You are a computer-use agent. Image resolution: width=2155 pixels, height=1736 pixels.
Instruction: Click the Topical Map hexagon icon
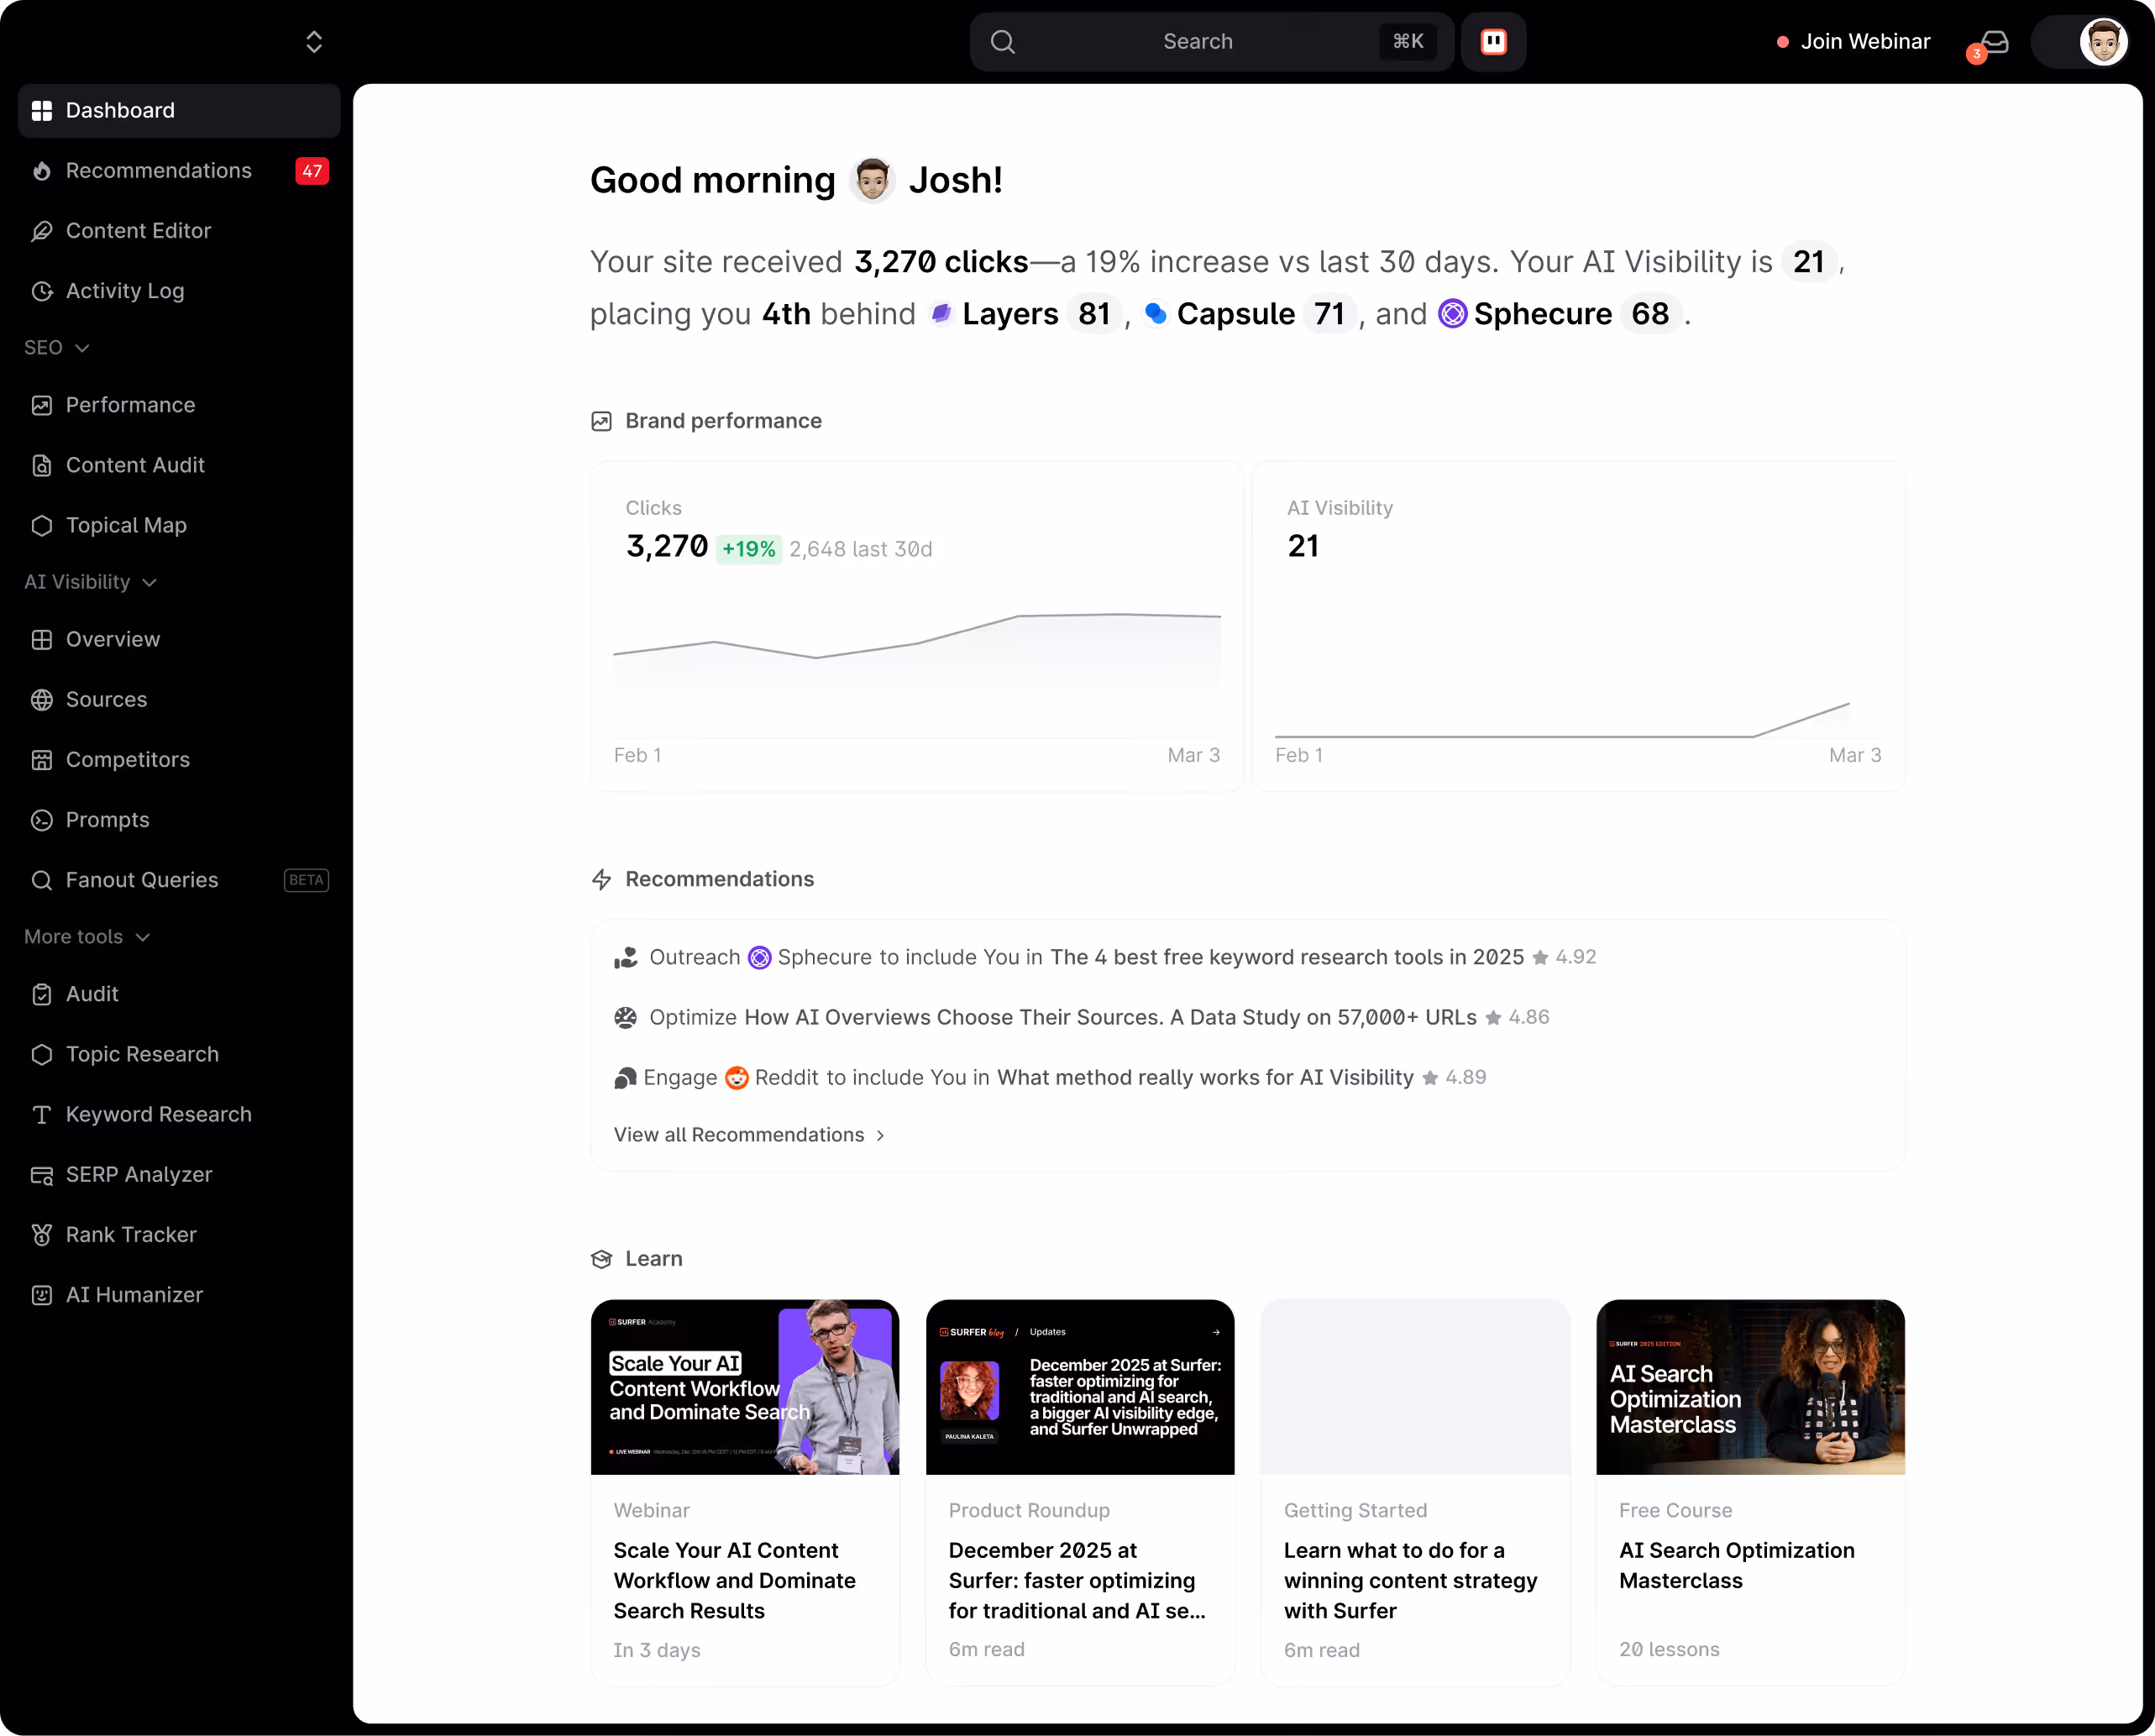click(x=42, y=525)
